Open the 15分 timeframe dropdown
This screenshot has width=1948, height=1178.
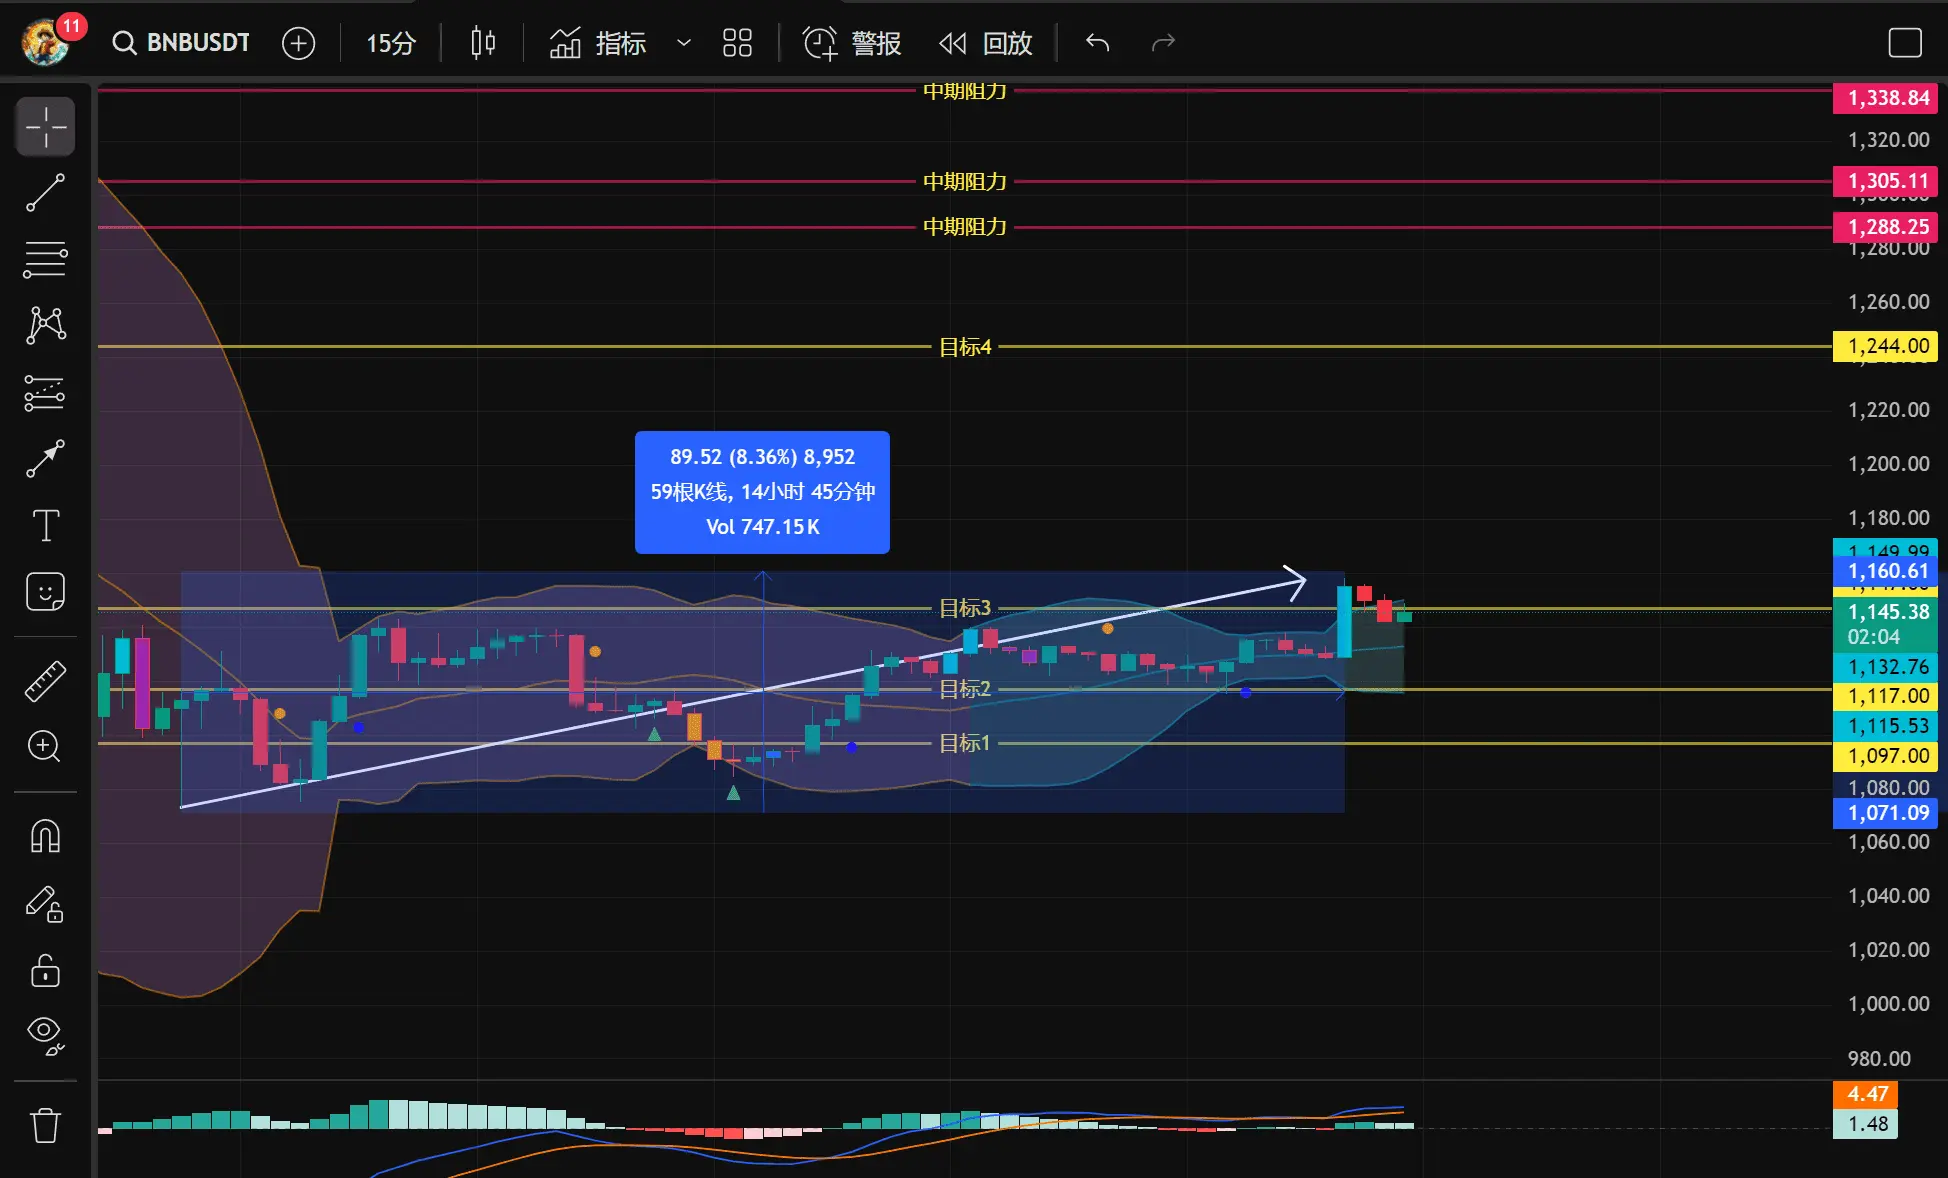tap(390, 43)
